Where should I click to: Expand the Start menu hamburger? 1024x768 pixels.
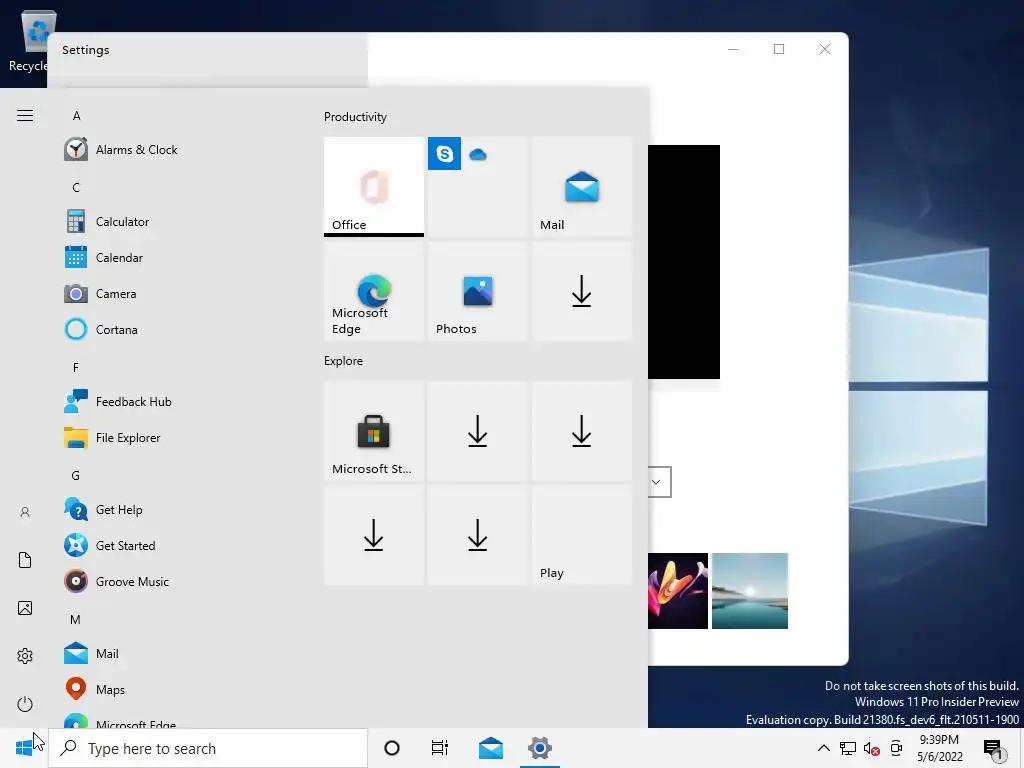[25, 116]
